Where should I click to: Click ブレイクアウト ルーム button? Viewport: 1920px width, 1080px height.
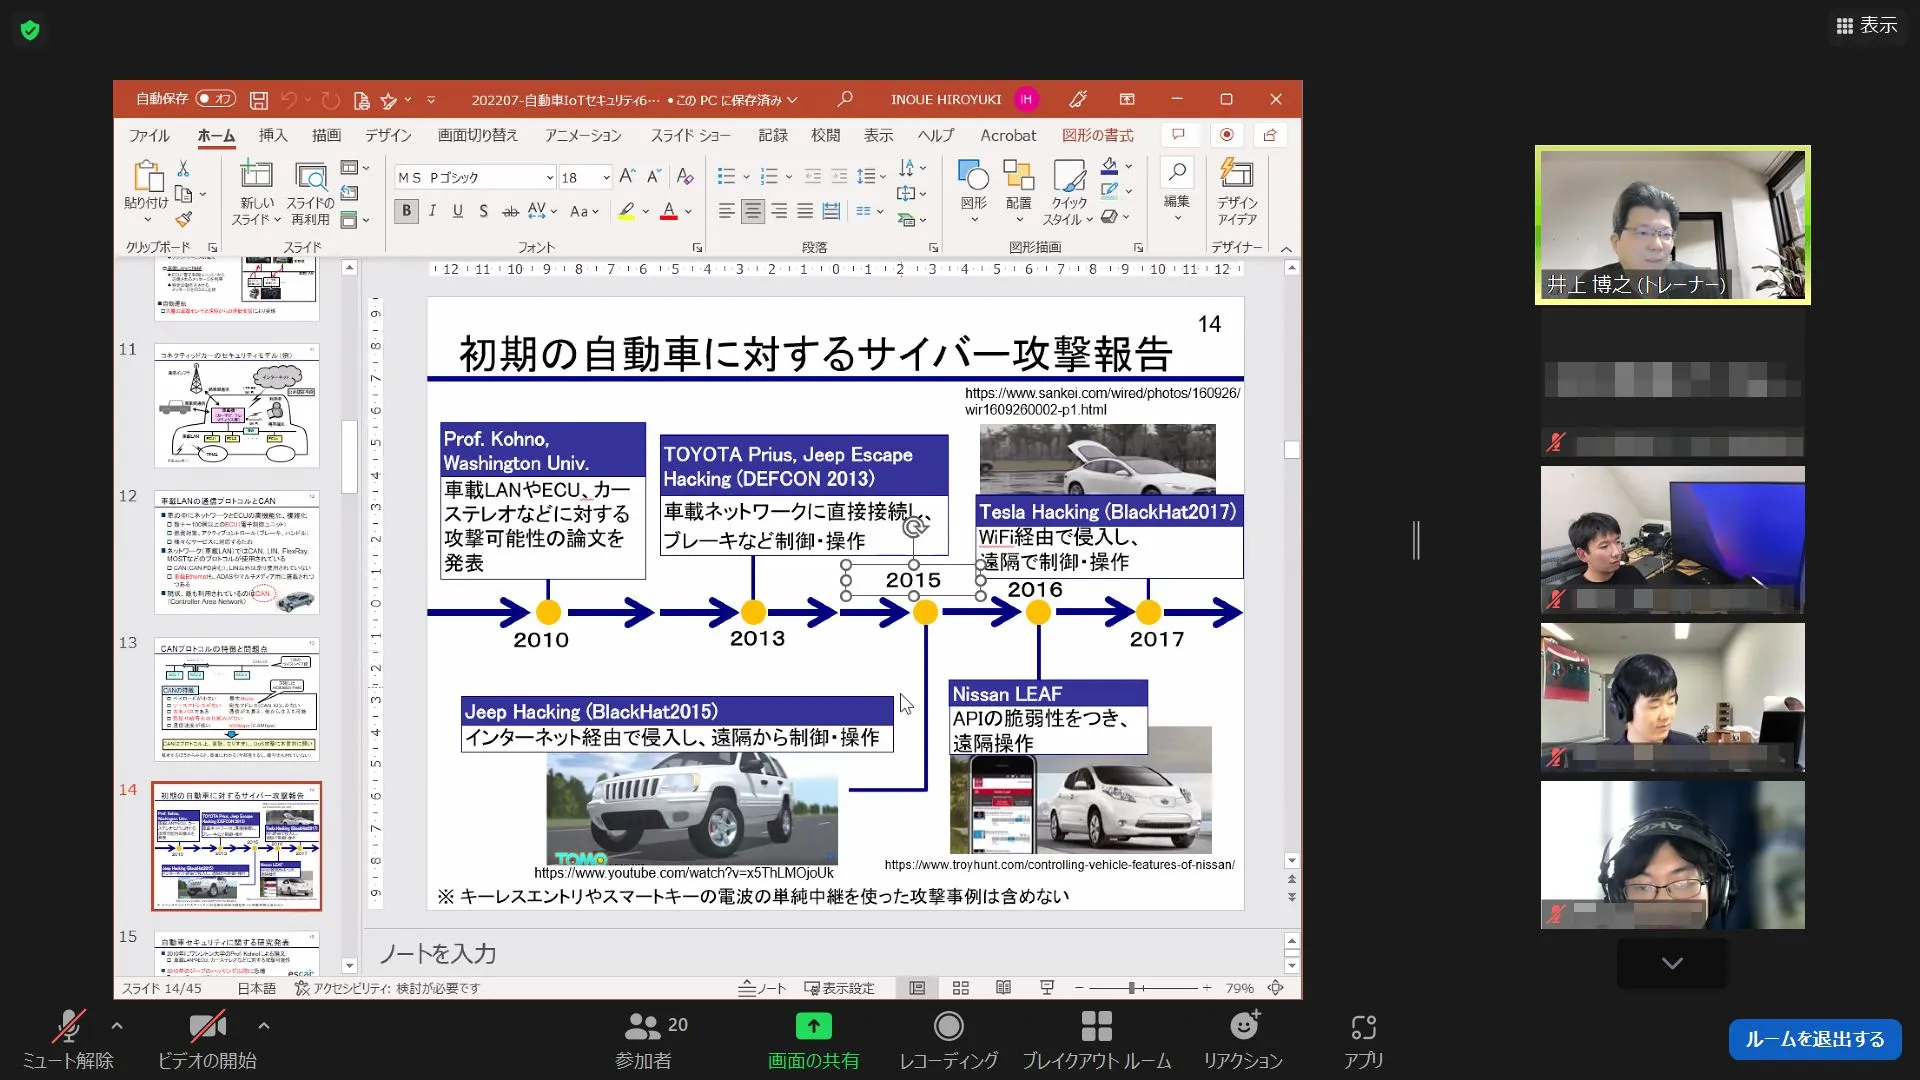[x=1096, y=1039]
